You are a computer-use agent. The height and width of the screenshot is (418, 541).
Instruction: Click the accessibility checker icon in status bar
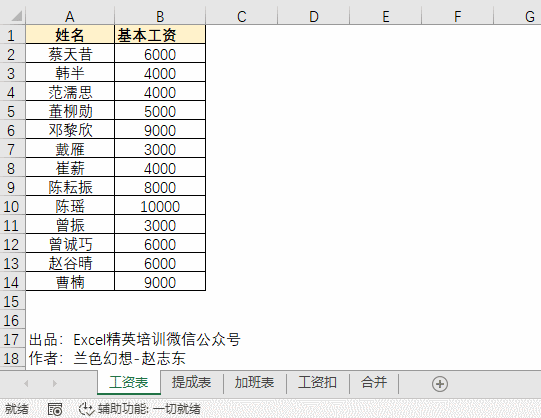[x=86, y=409]
